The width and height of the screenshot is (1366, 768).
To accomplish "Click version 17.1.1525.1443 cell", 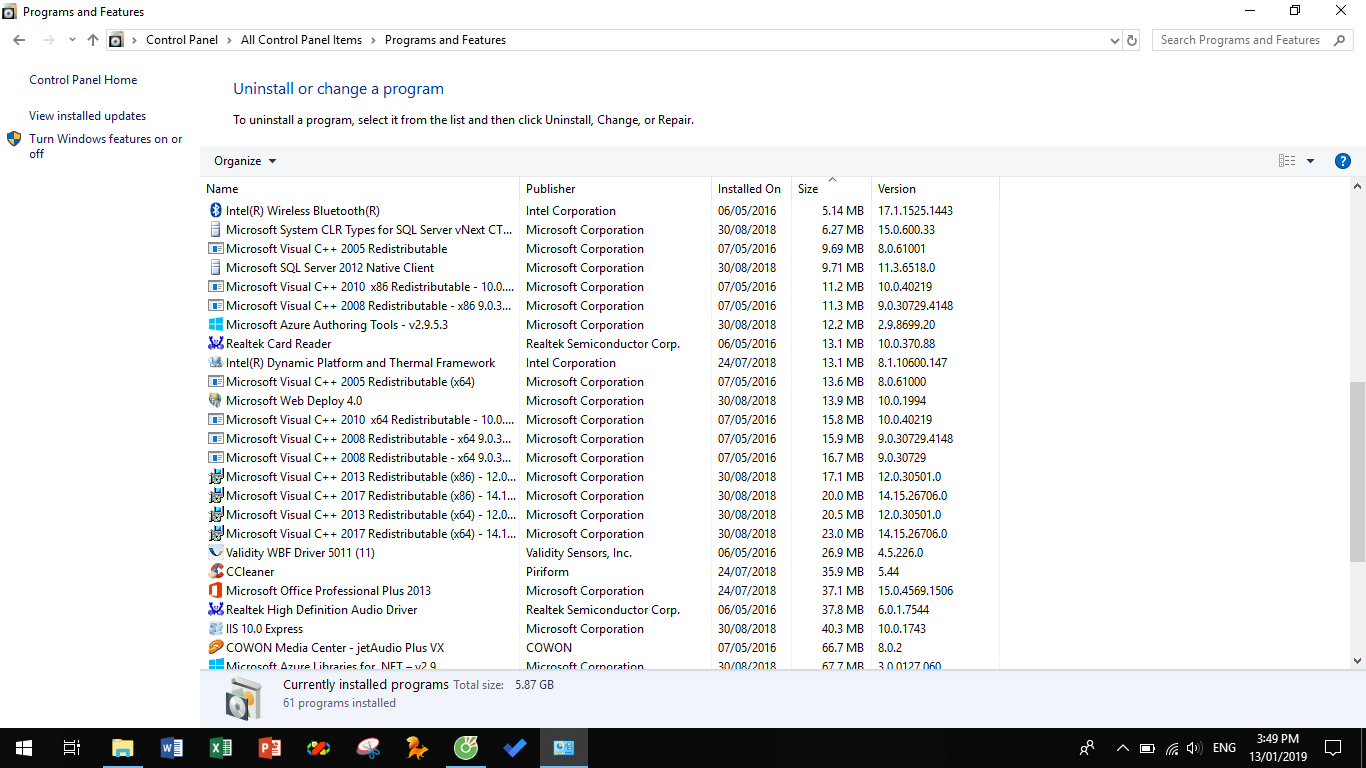I will click(x=915, y=211).
